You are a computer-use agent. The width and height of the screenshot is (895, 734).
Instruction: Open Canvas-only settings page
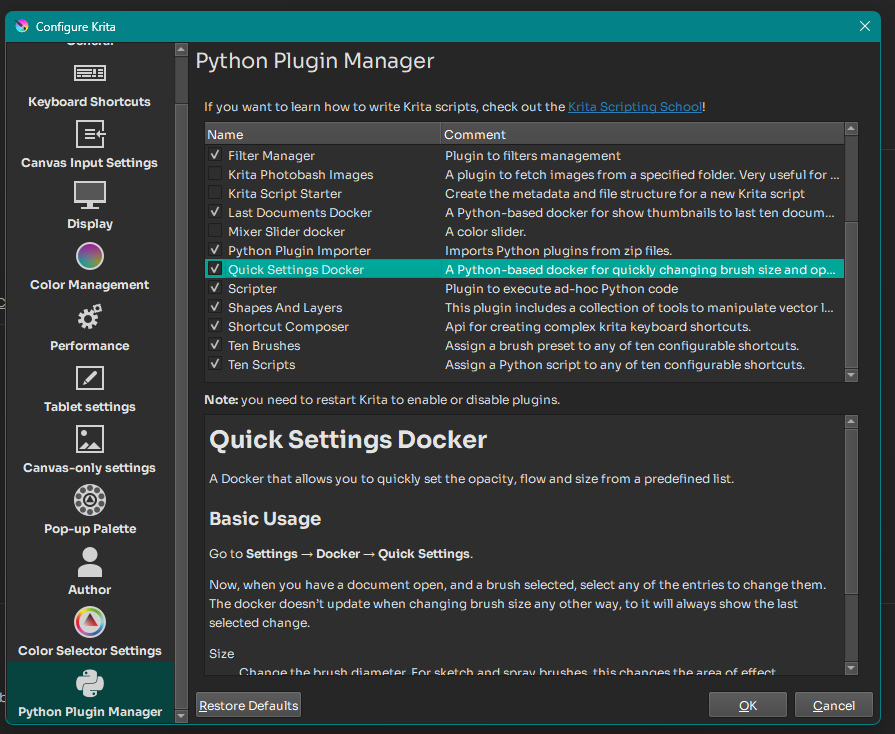(x=90, y=450)
